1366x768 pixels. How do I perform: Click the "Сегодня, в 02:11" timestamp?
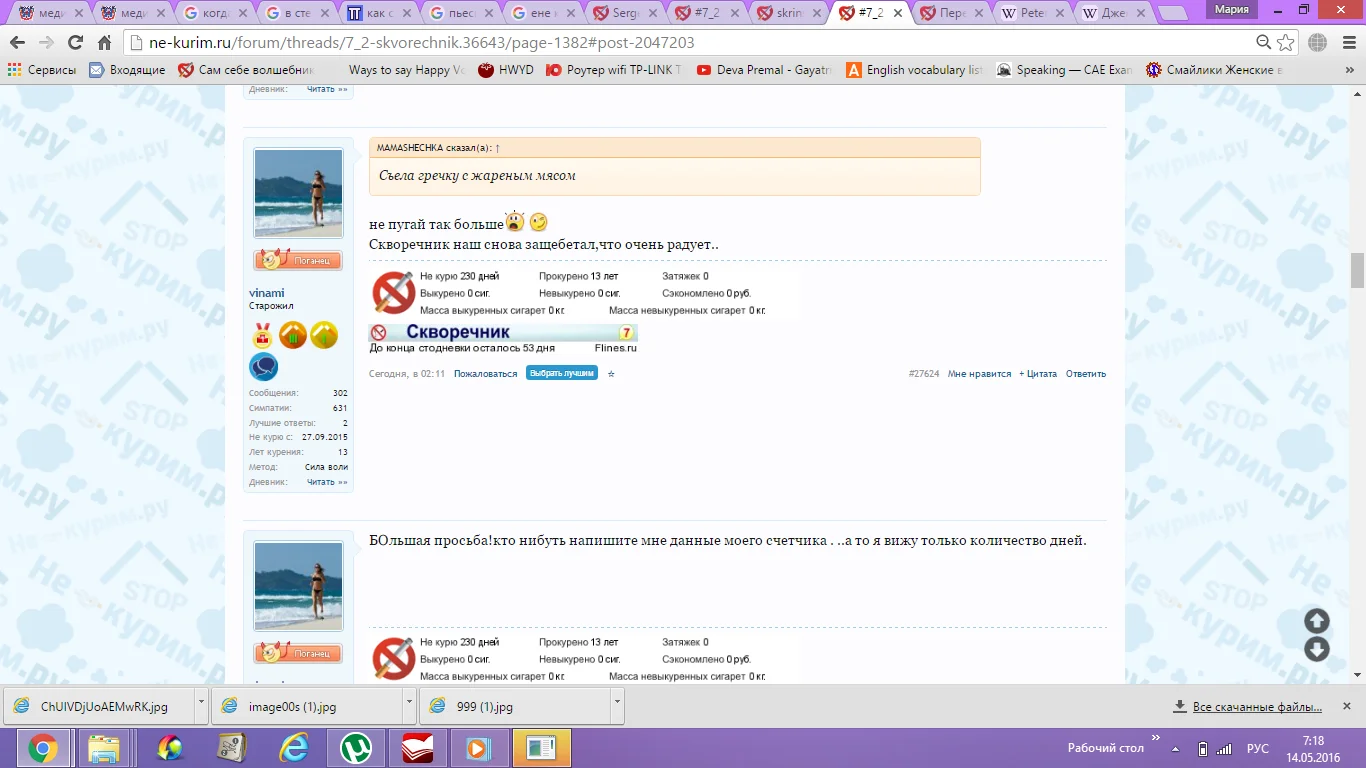click(407, 374)
